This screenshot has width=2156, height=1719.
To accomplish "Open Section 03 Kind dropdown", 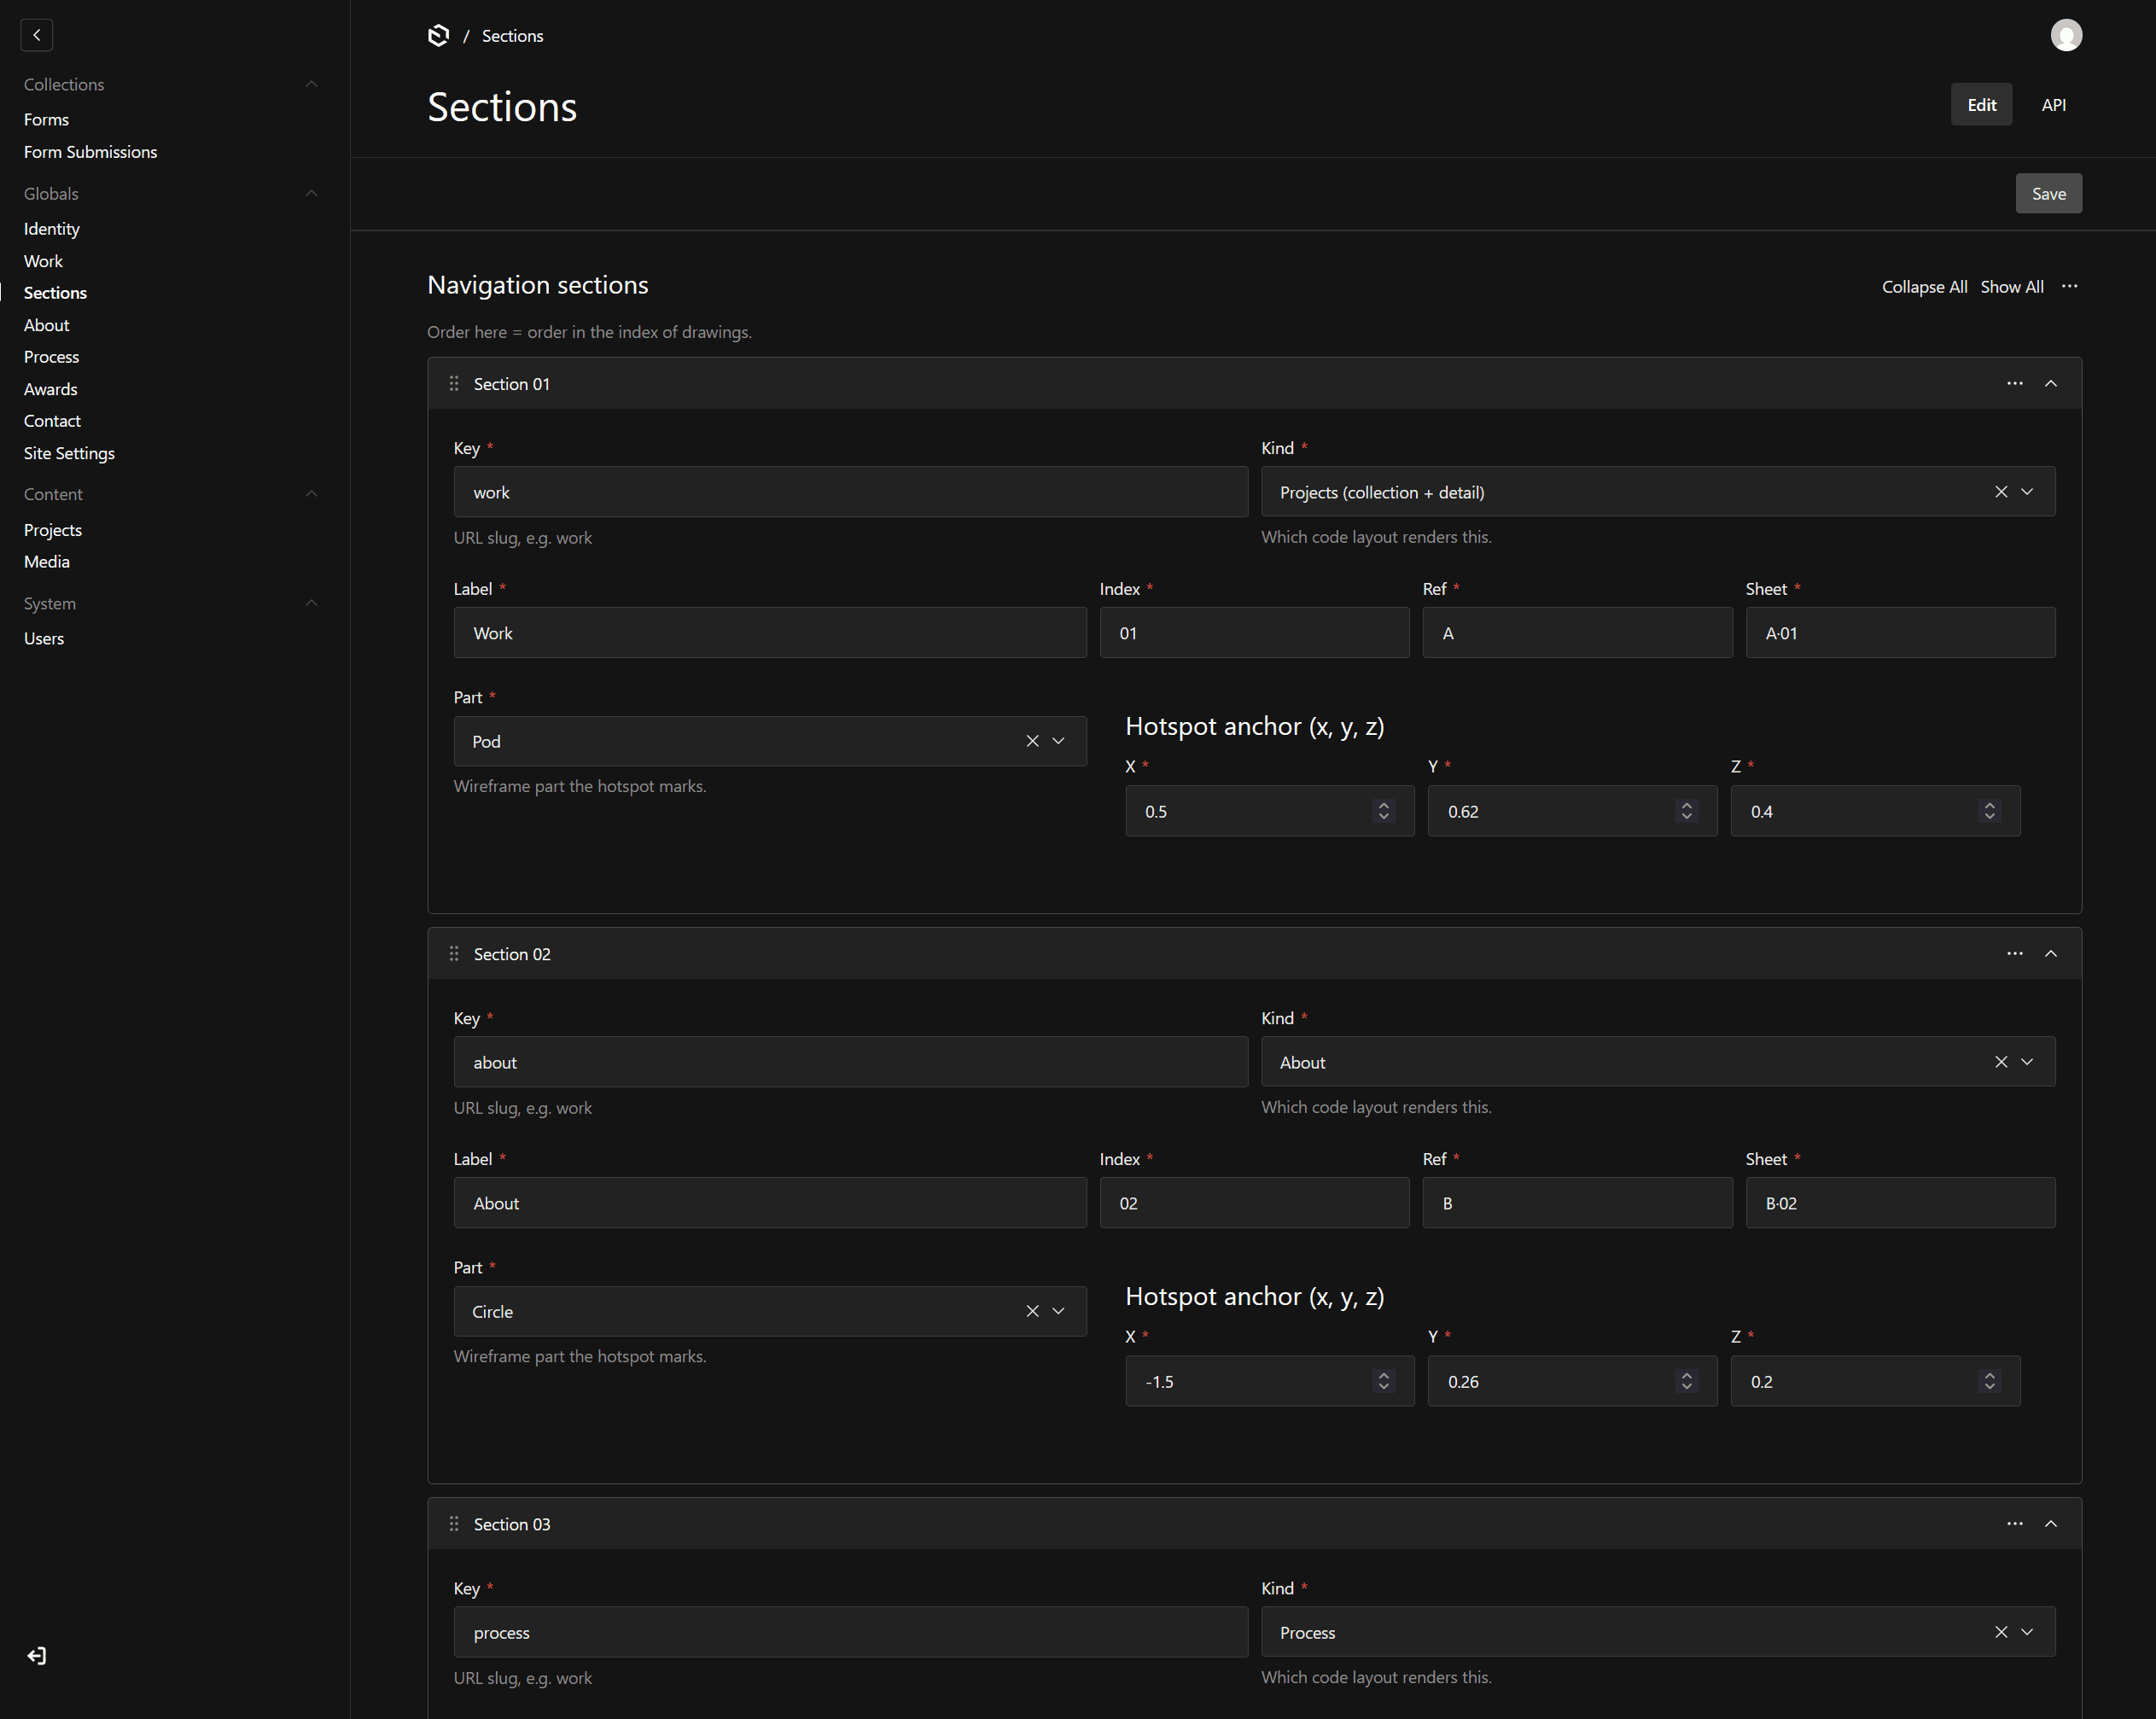I will pyautogui.click(x=2027, y=1632).
